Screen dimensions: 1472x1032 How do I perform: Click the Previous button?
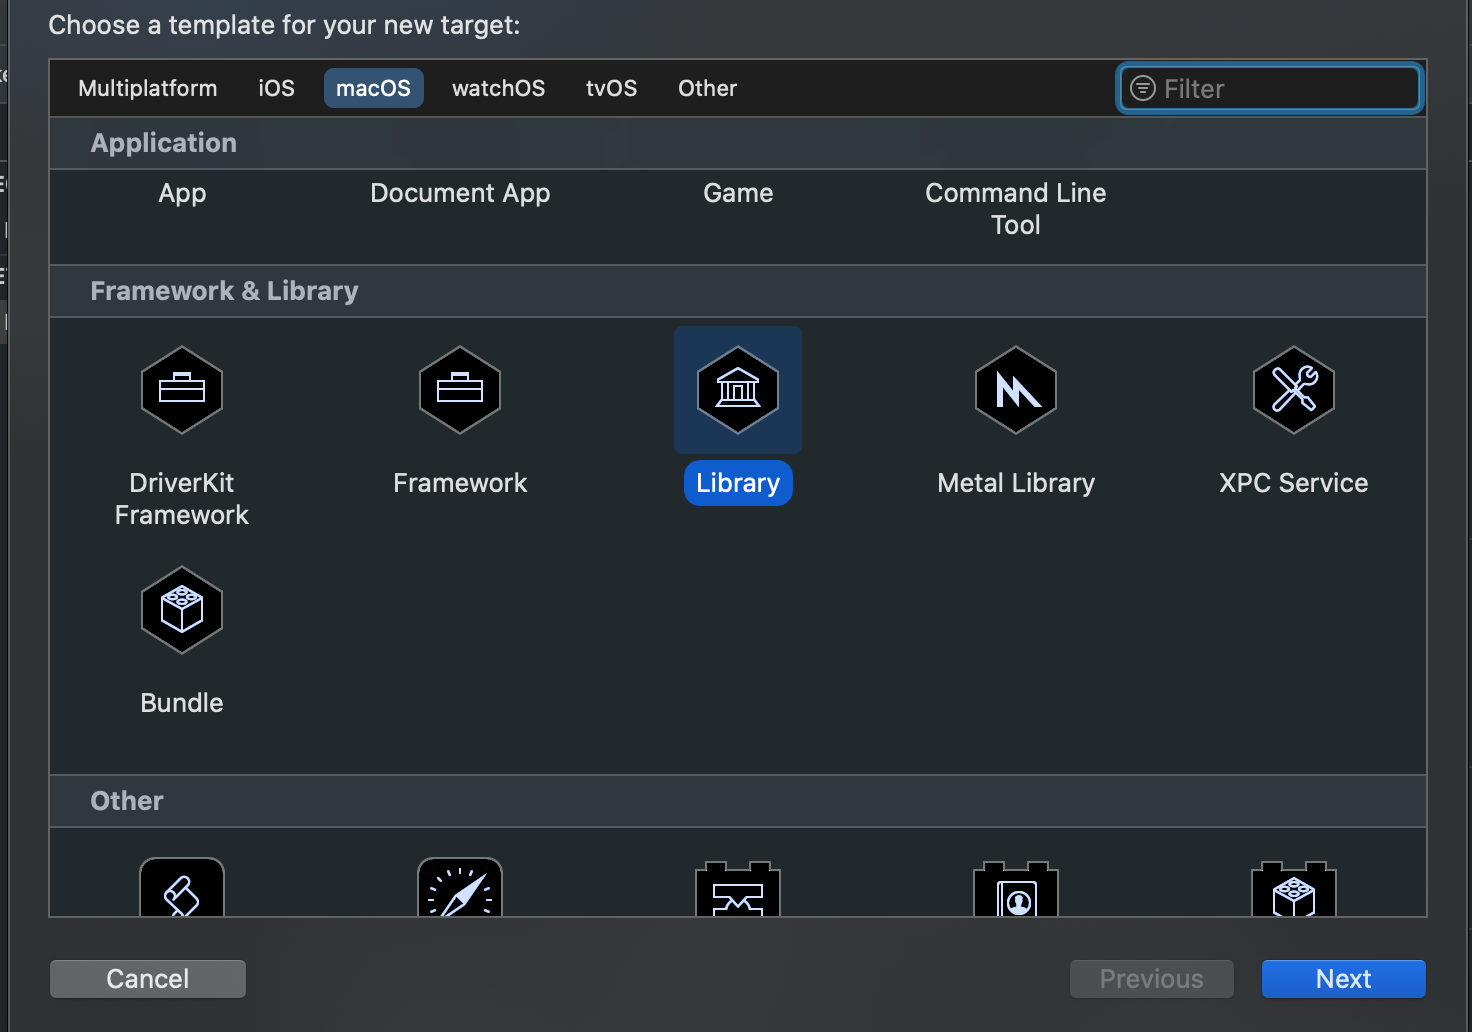tap(1152, 979)
